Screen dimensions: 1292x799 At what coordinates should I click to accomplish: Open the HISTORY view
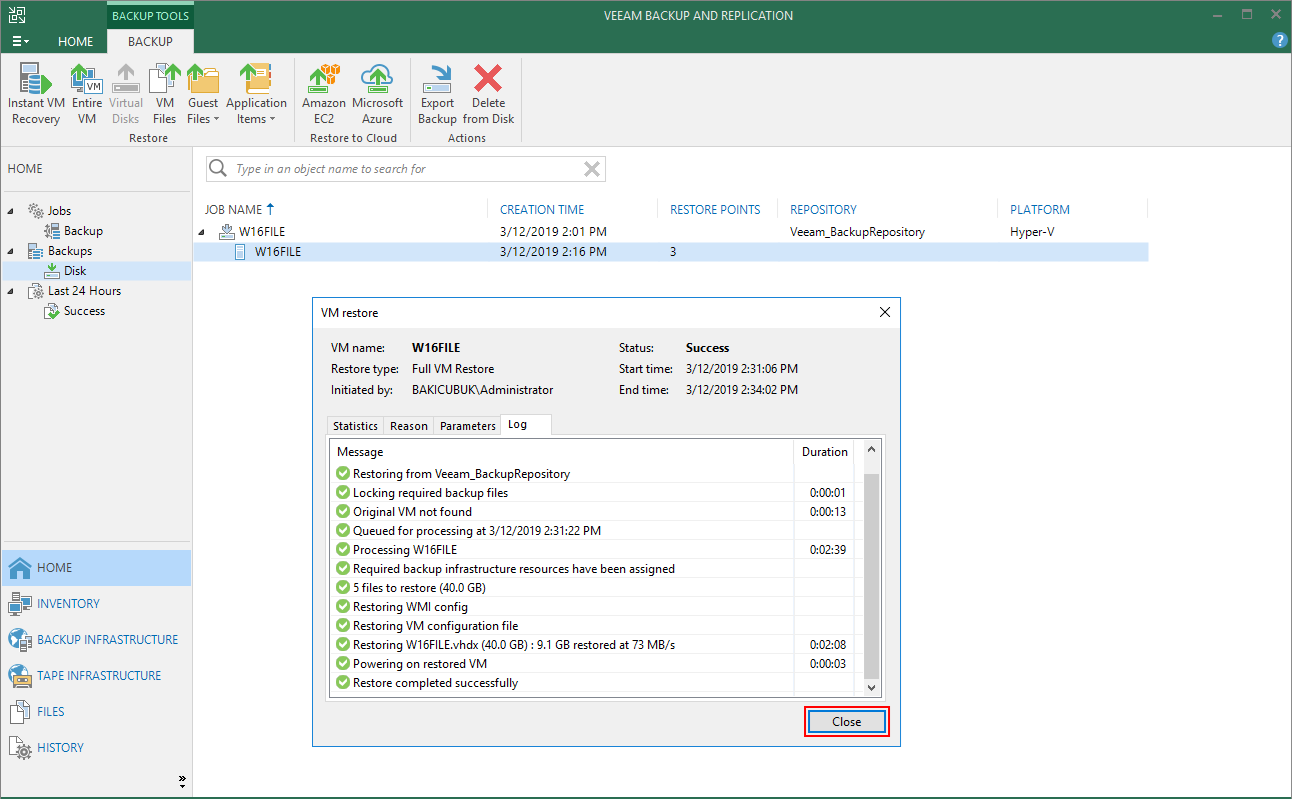pyautogui.click(x=96, y=748)
